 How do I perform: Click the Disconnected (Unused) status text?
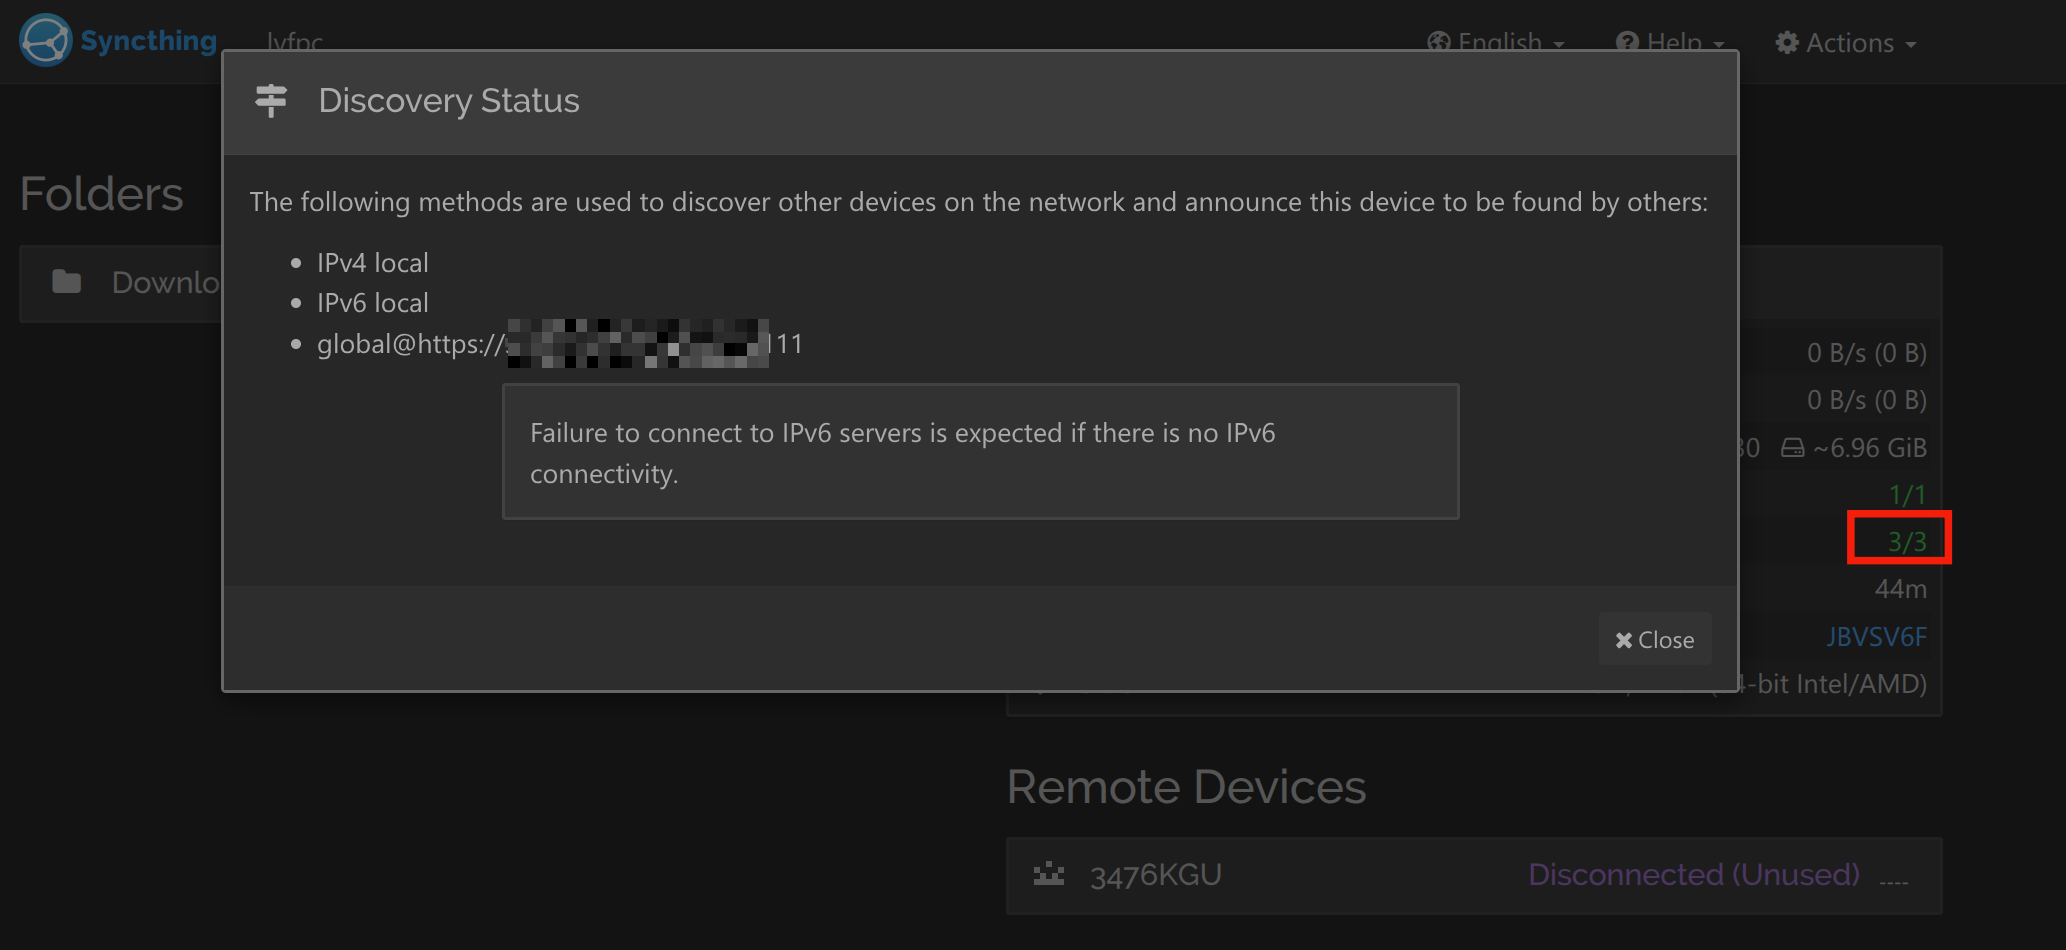(x=1693, y=875)
